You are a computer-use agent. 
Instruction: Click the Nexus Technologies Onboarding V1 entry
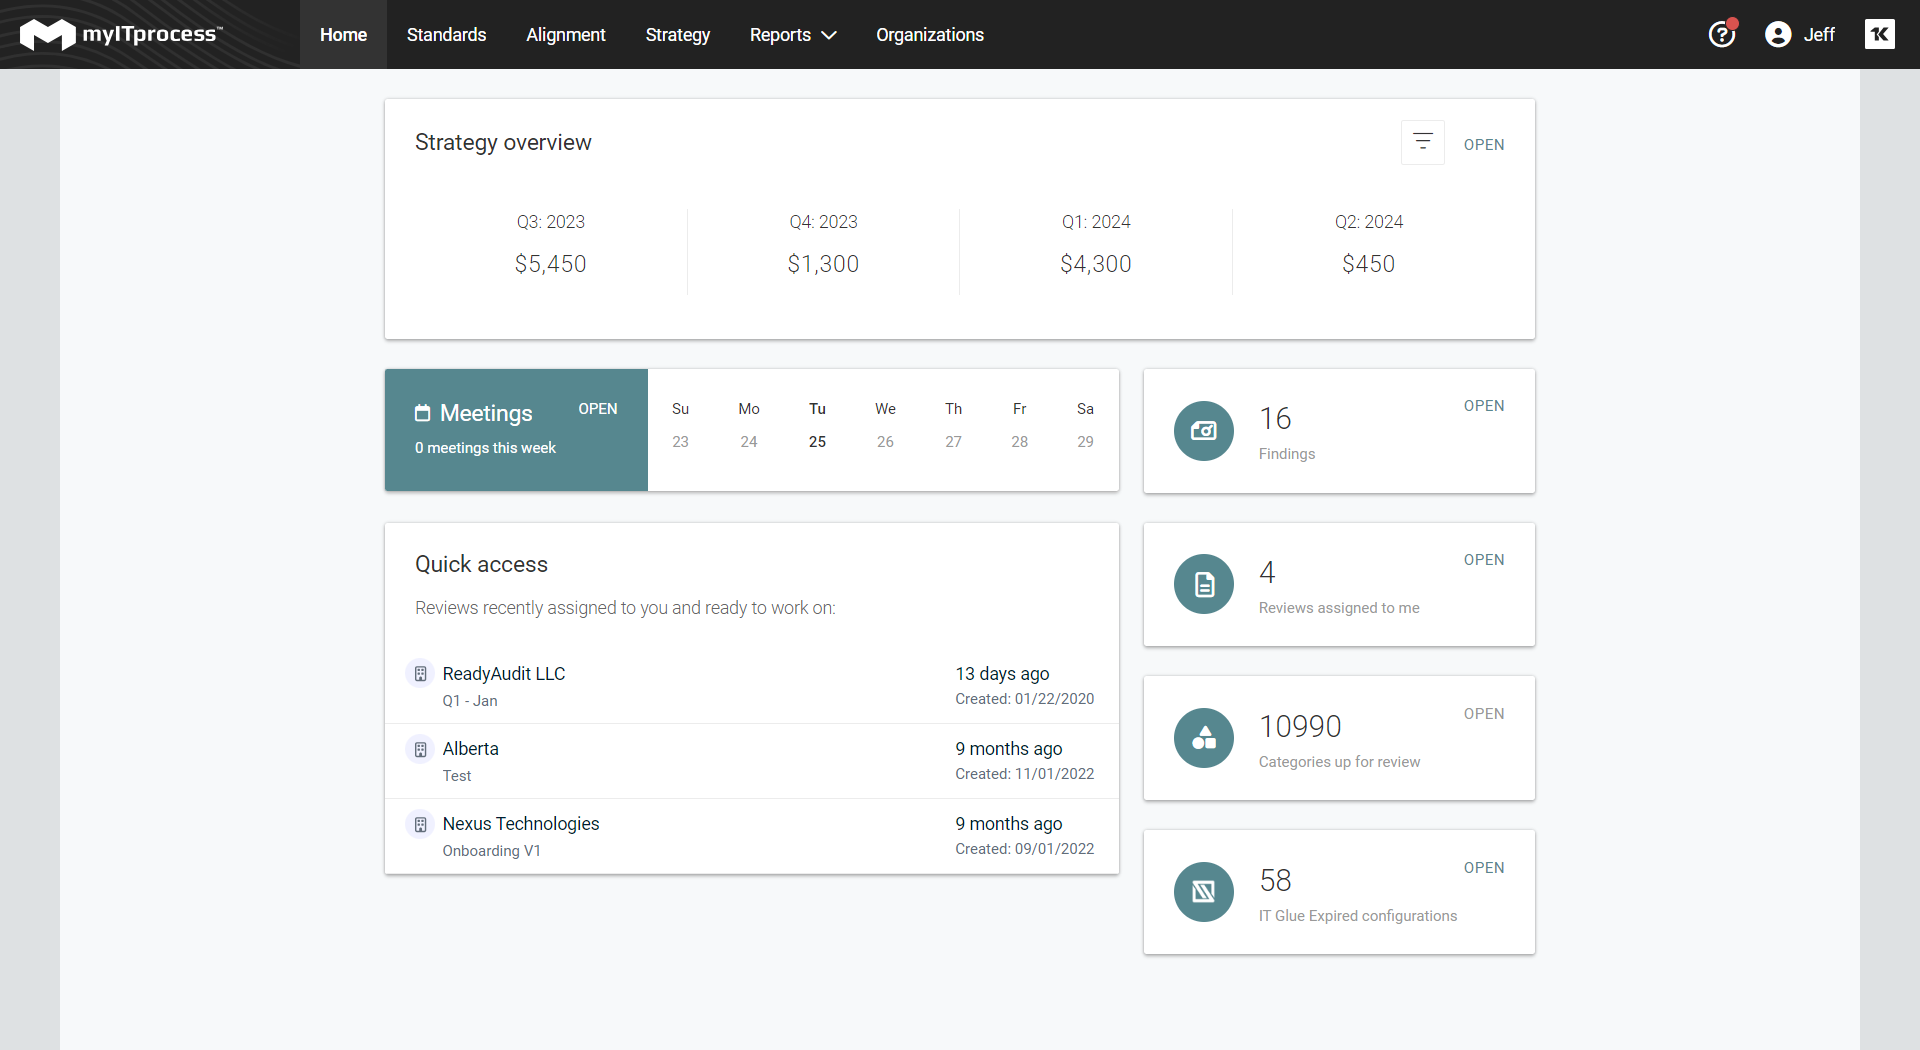[x=520, y=824]
